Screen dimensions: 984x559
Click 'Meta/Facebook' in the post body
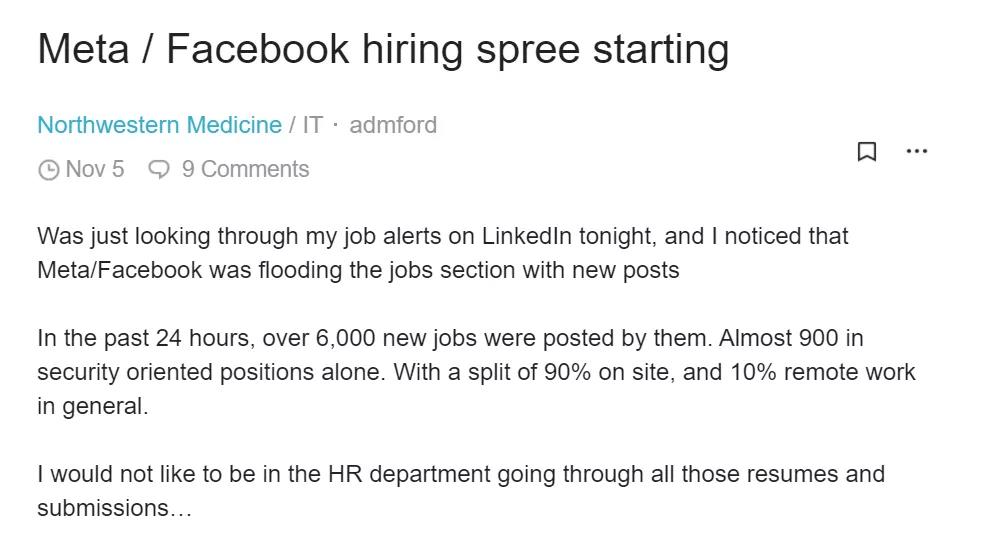119,270
